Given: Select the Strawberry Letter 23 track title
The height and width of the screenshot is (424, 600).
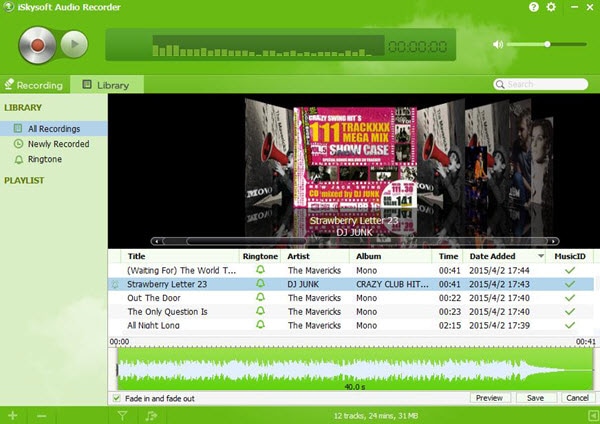Looking at the screenshot, I should coord(167,284).
